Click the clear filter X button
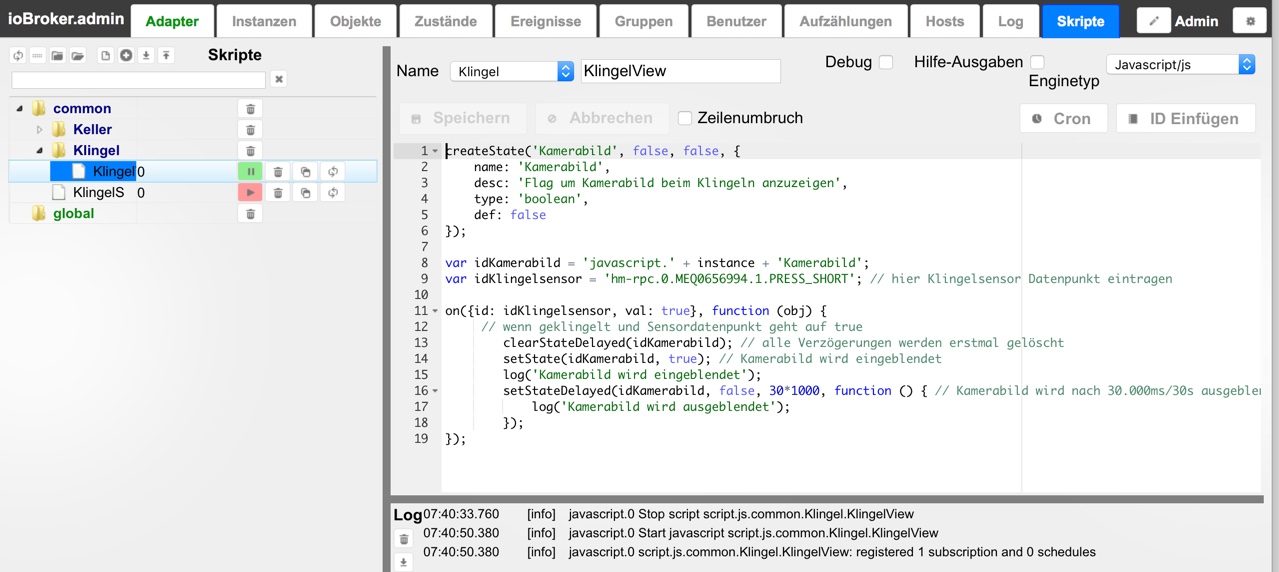The width and height of the screenshot is (1279, 572). tap(279, 80)
